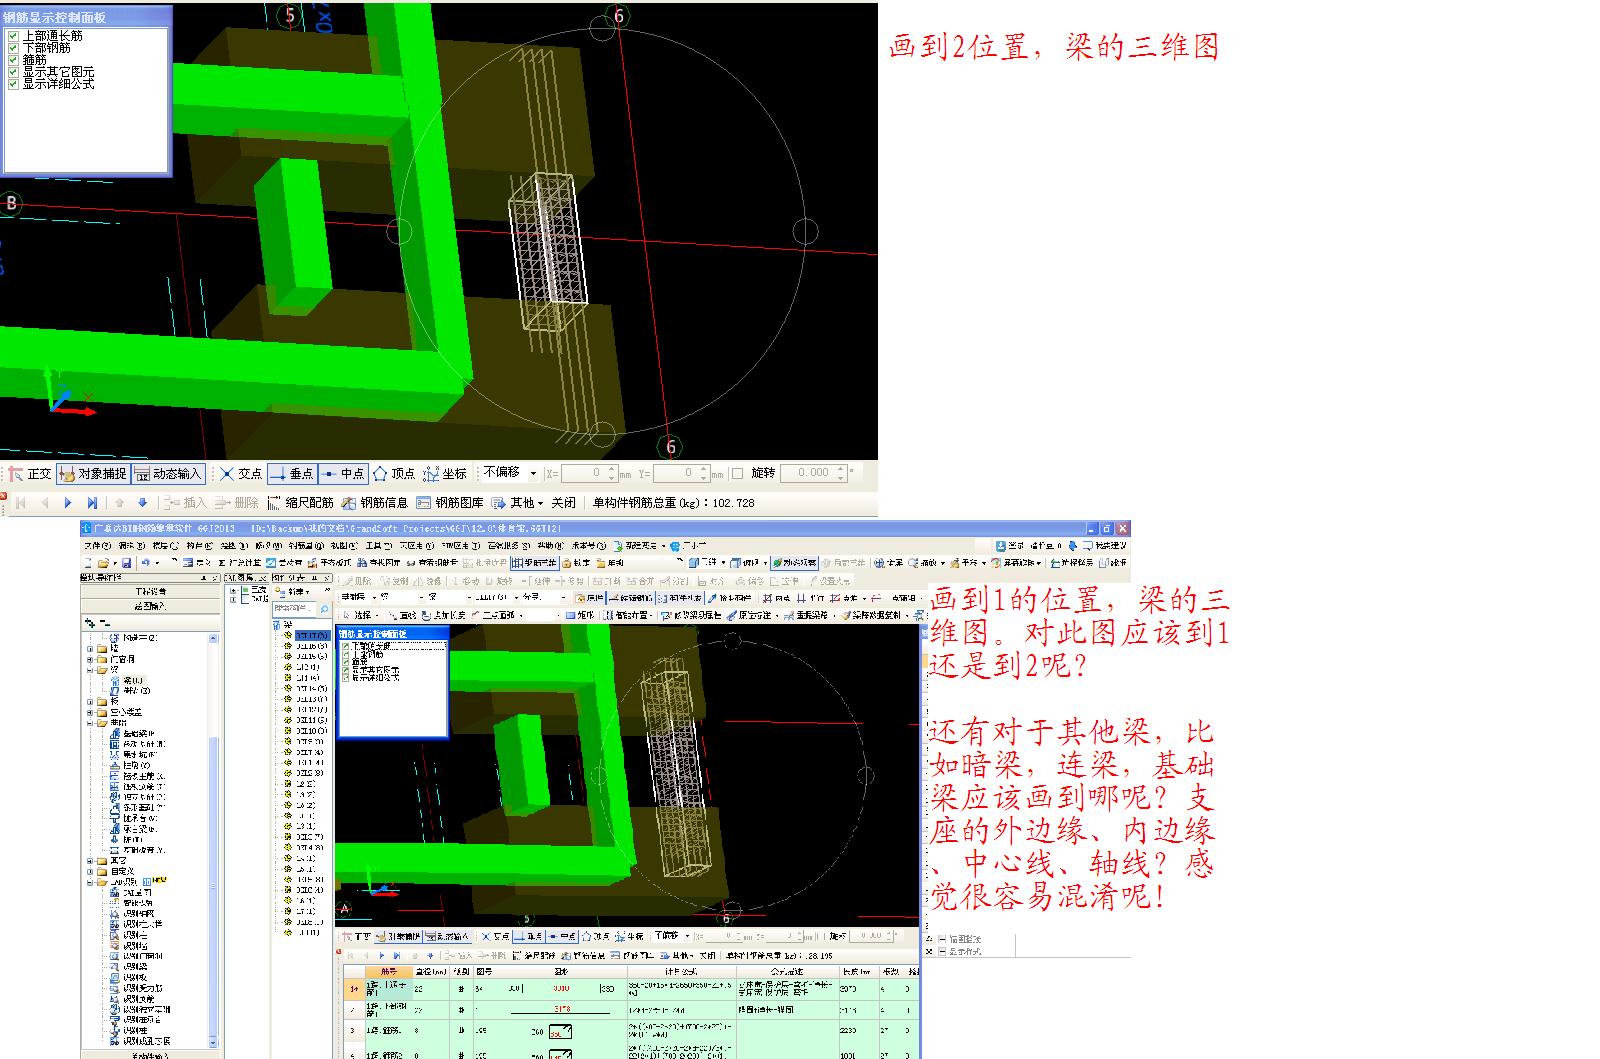Collapse the CAD识别 folder in module tree
The width and height of the screenshot is (1600, 1059).
click(90, 882)
